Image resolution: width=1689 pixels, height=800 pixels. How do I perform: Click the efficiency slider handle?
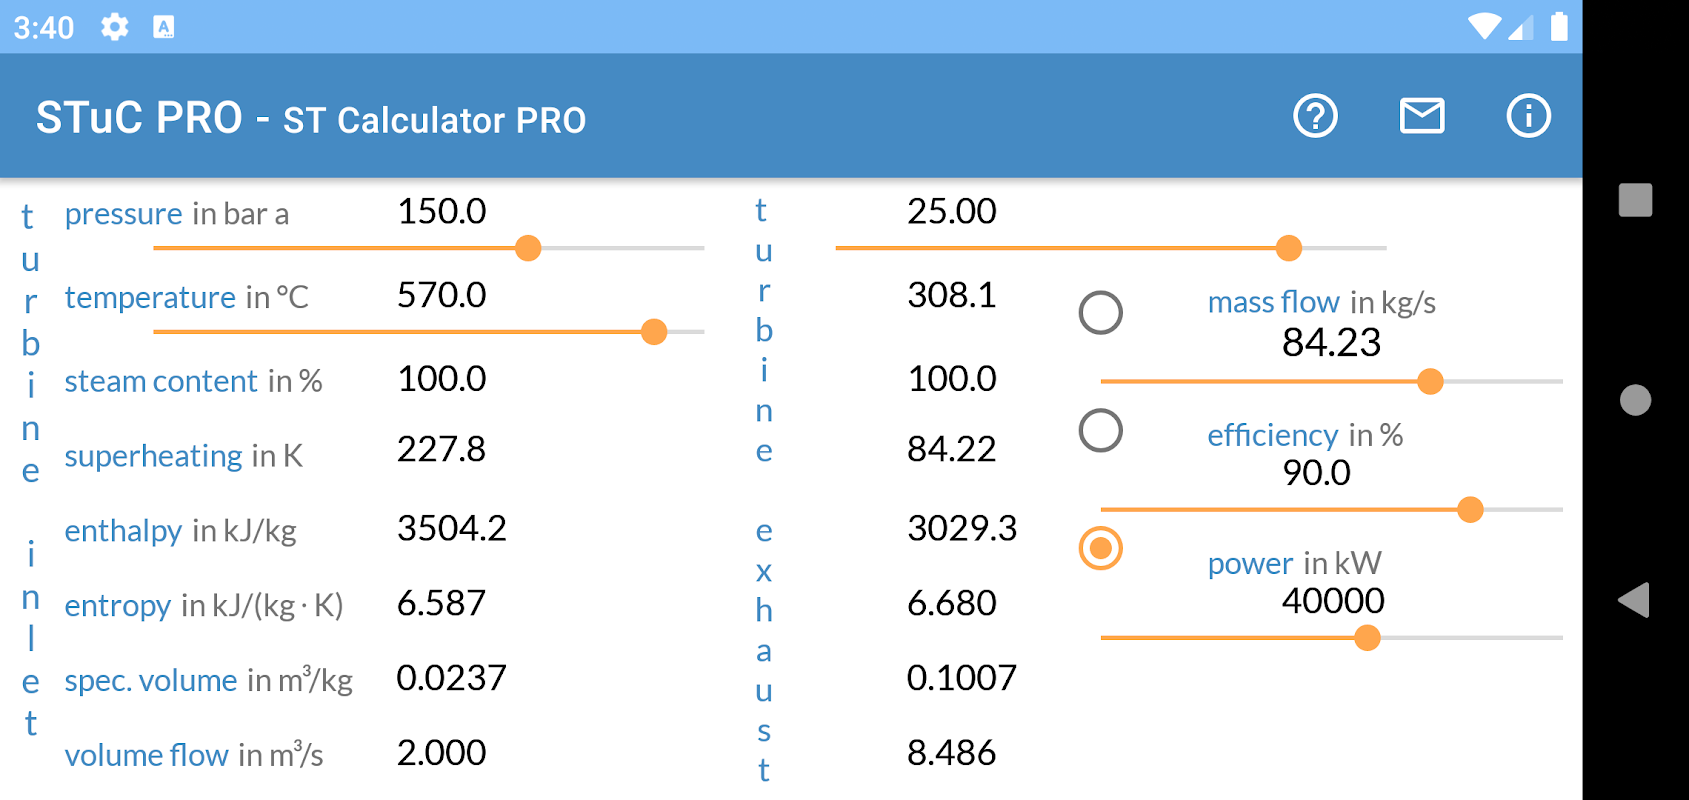click(x=1470, y=510)
